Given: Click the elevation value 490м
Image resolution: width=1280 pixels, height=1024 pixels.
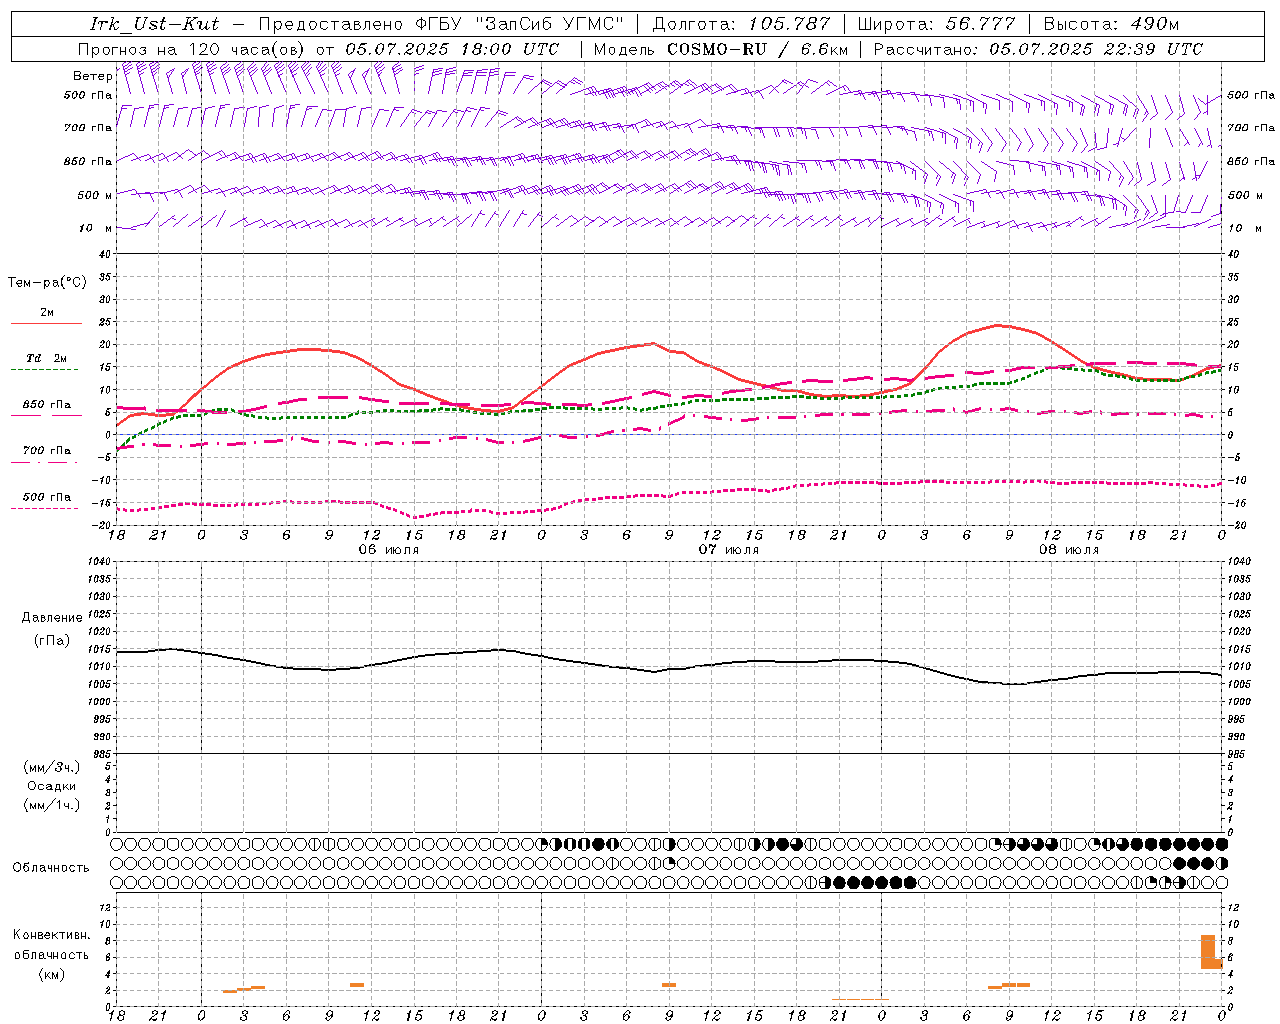Looking at the screenshot, I should (1155, 24).
